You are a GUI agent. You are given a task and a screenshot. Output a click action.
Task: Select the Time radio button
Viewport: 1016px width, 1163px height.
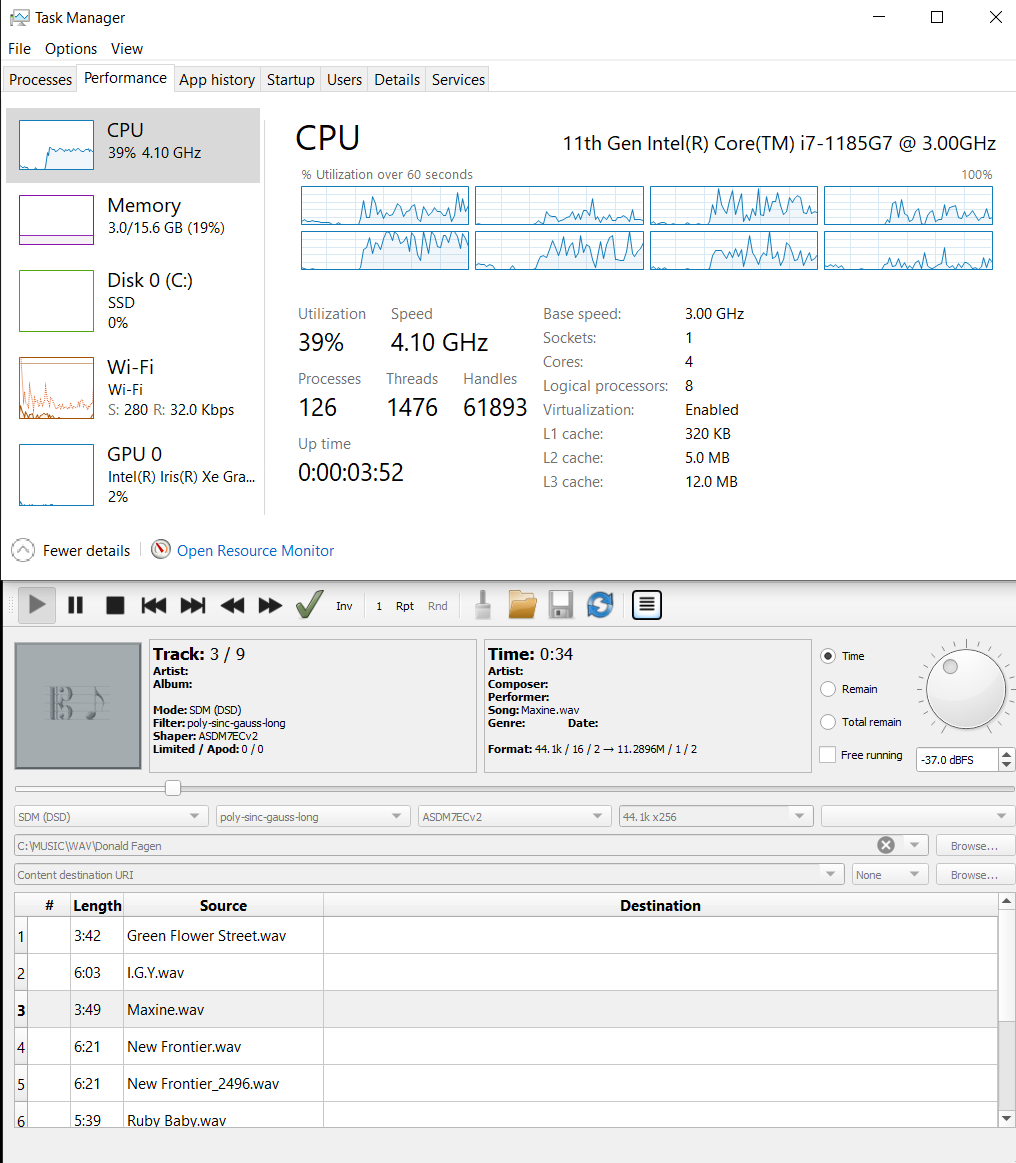(828, 656)
